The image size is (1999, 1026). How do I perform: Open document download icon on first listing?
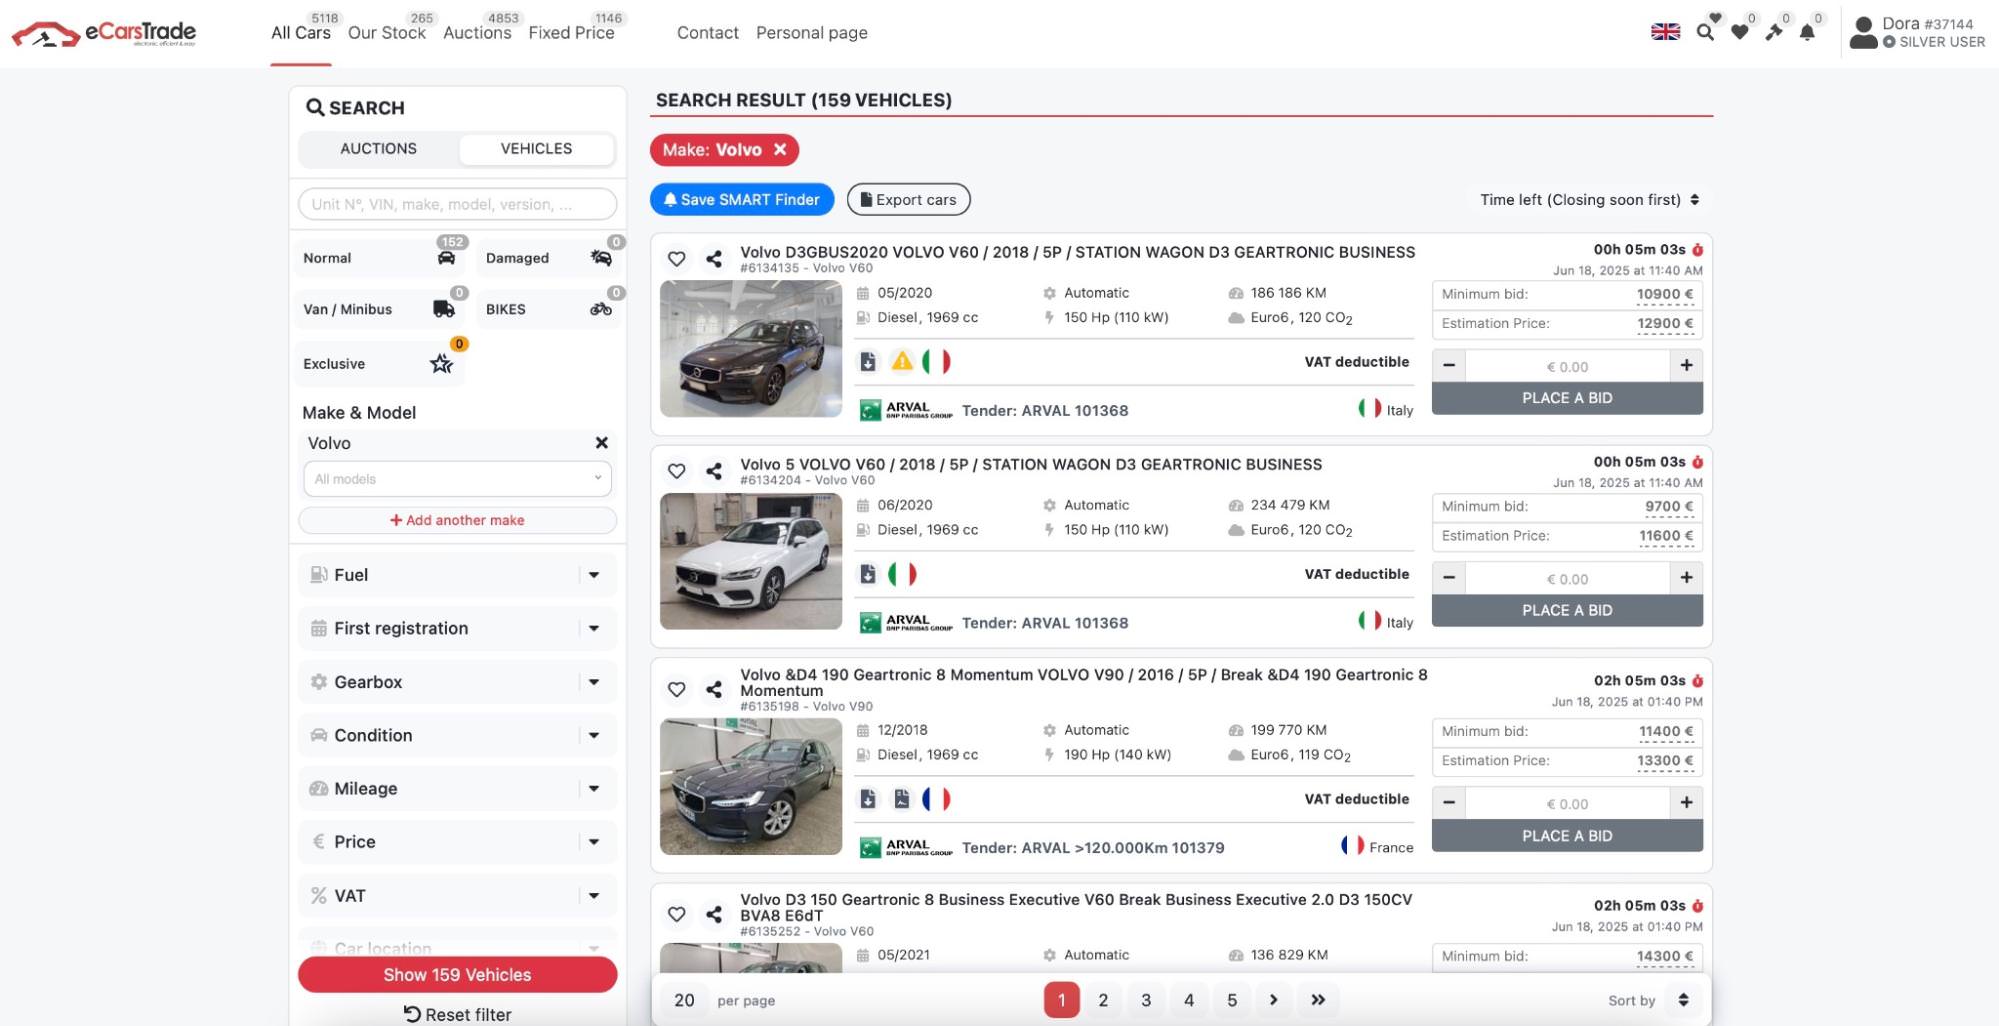[x=868, y=361]
